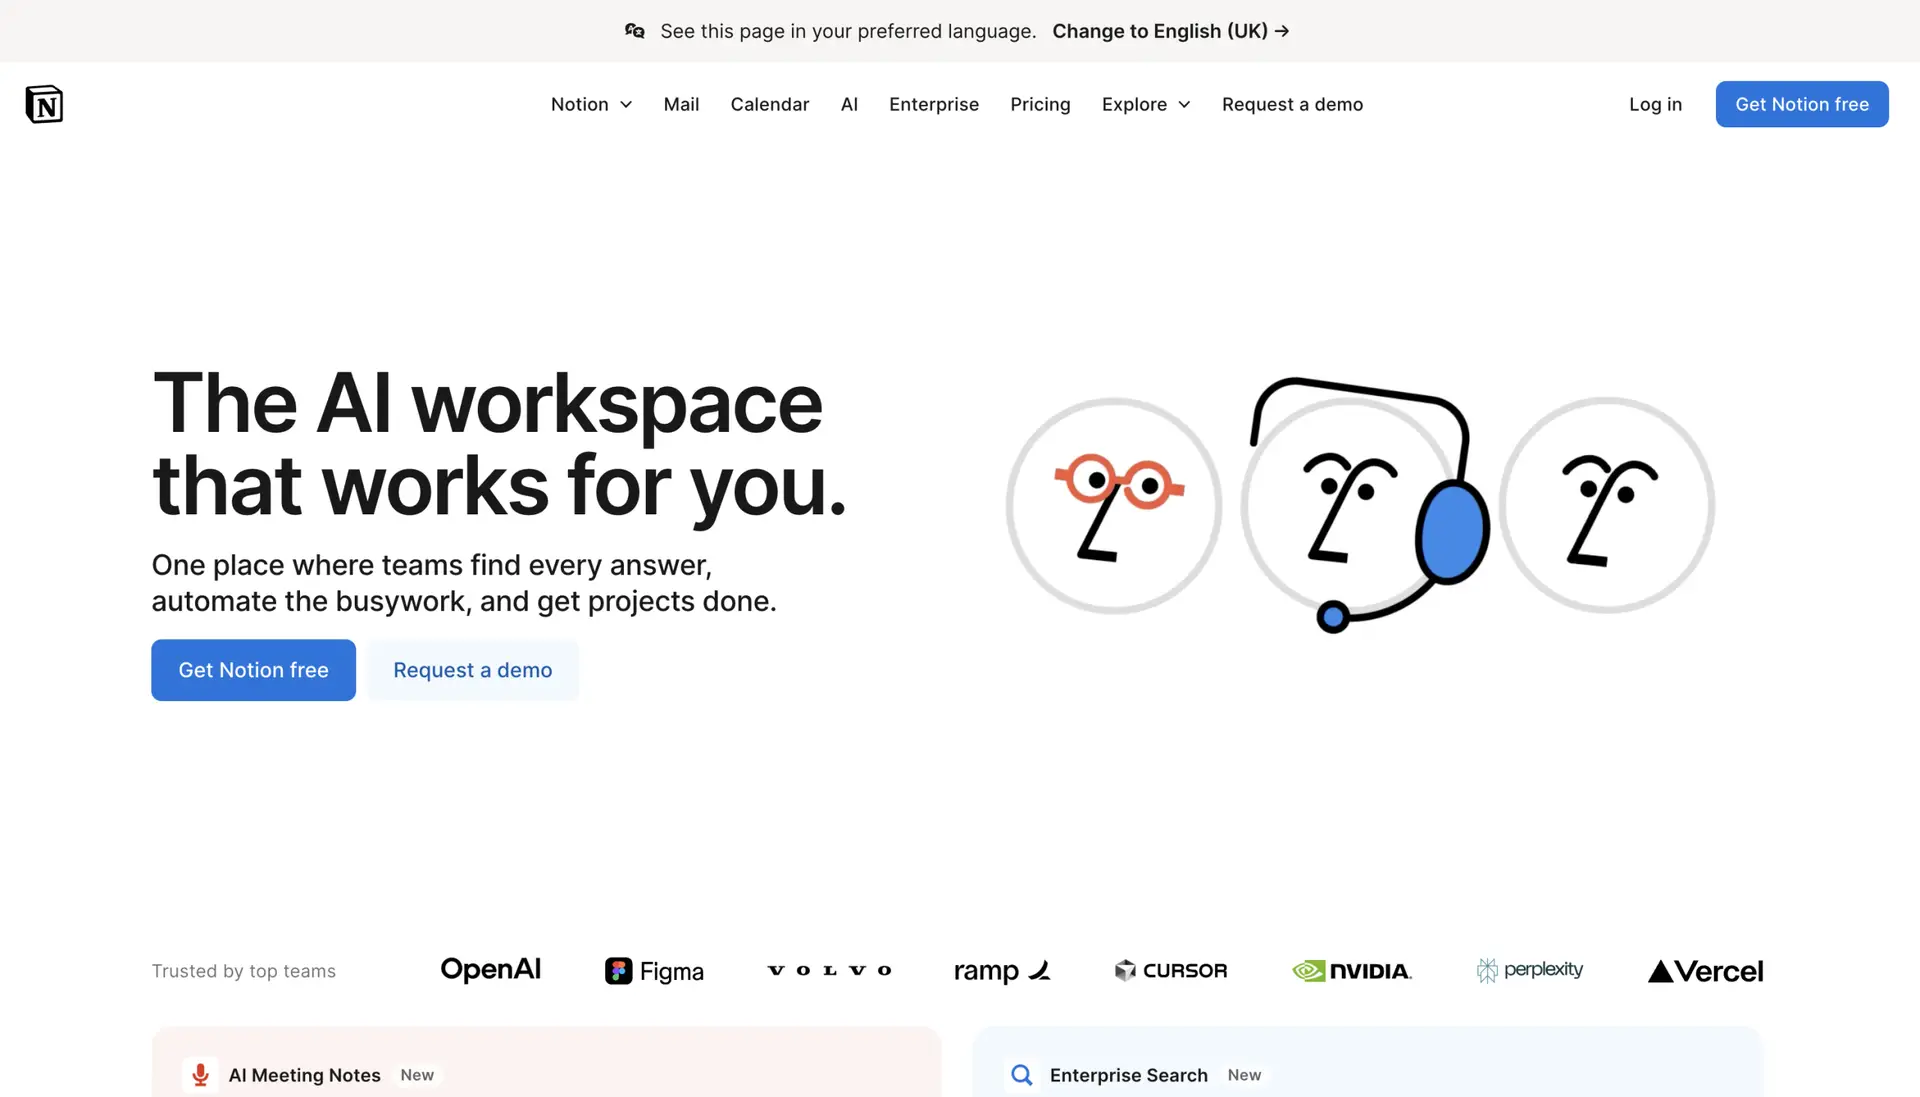Image resolution: width=1920 pixels, height=1097 pixels.
Task: Click the Cursor logo
Action: point(1170,971)
